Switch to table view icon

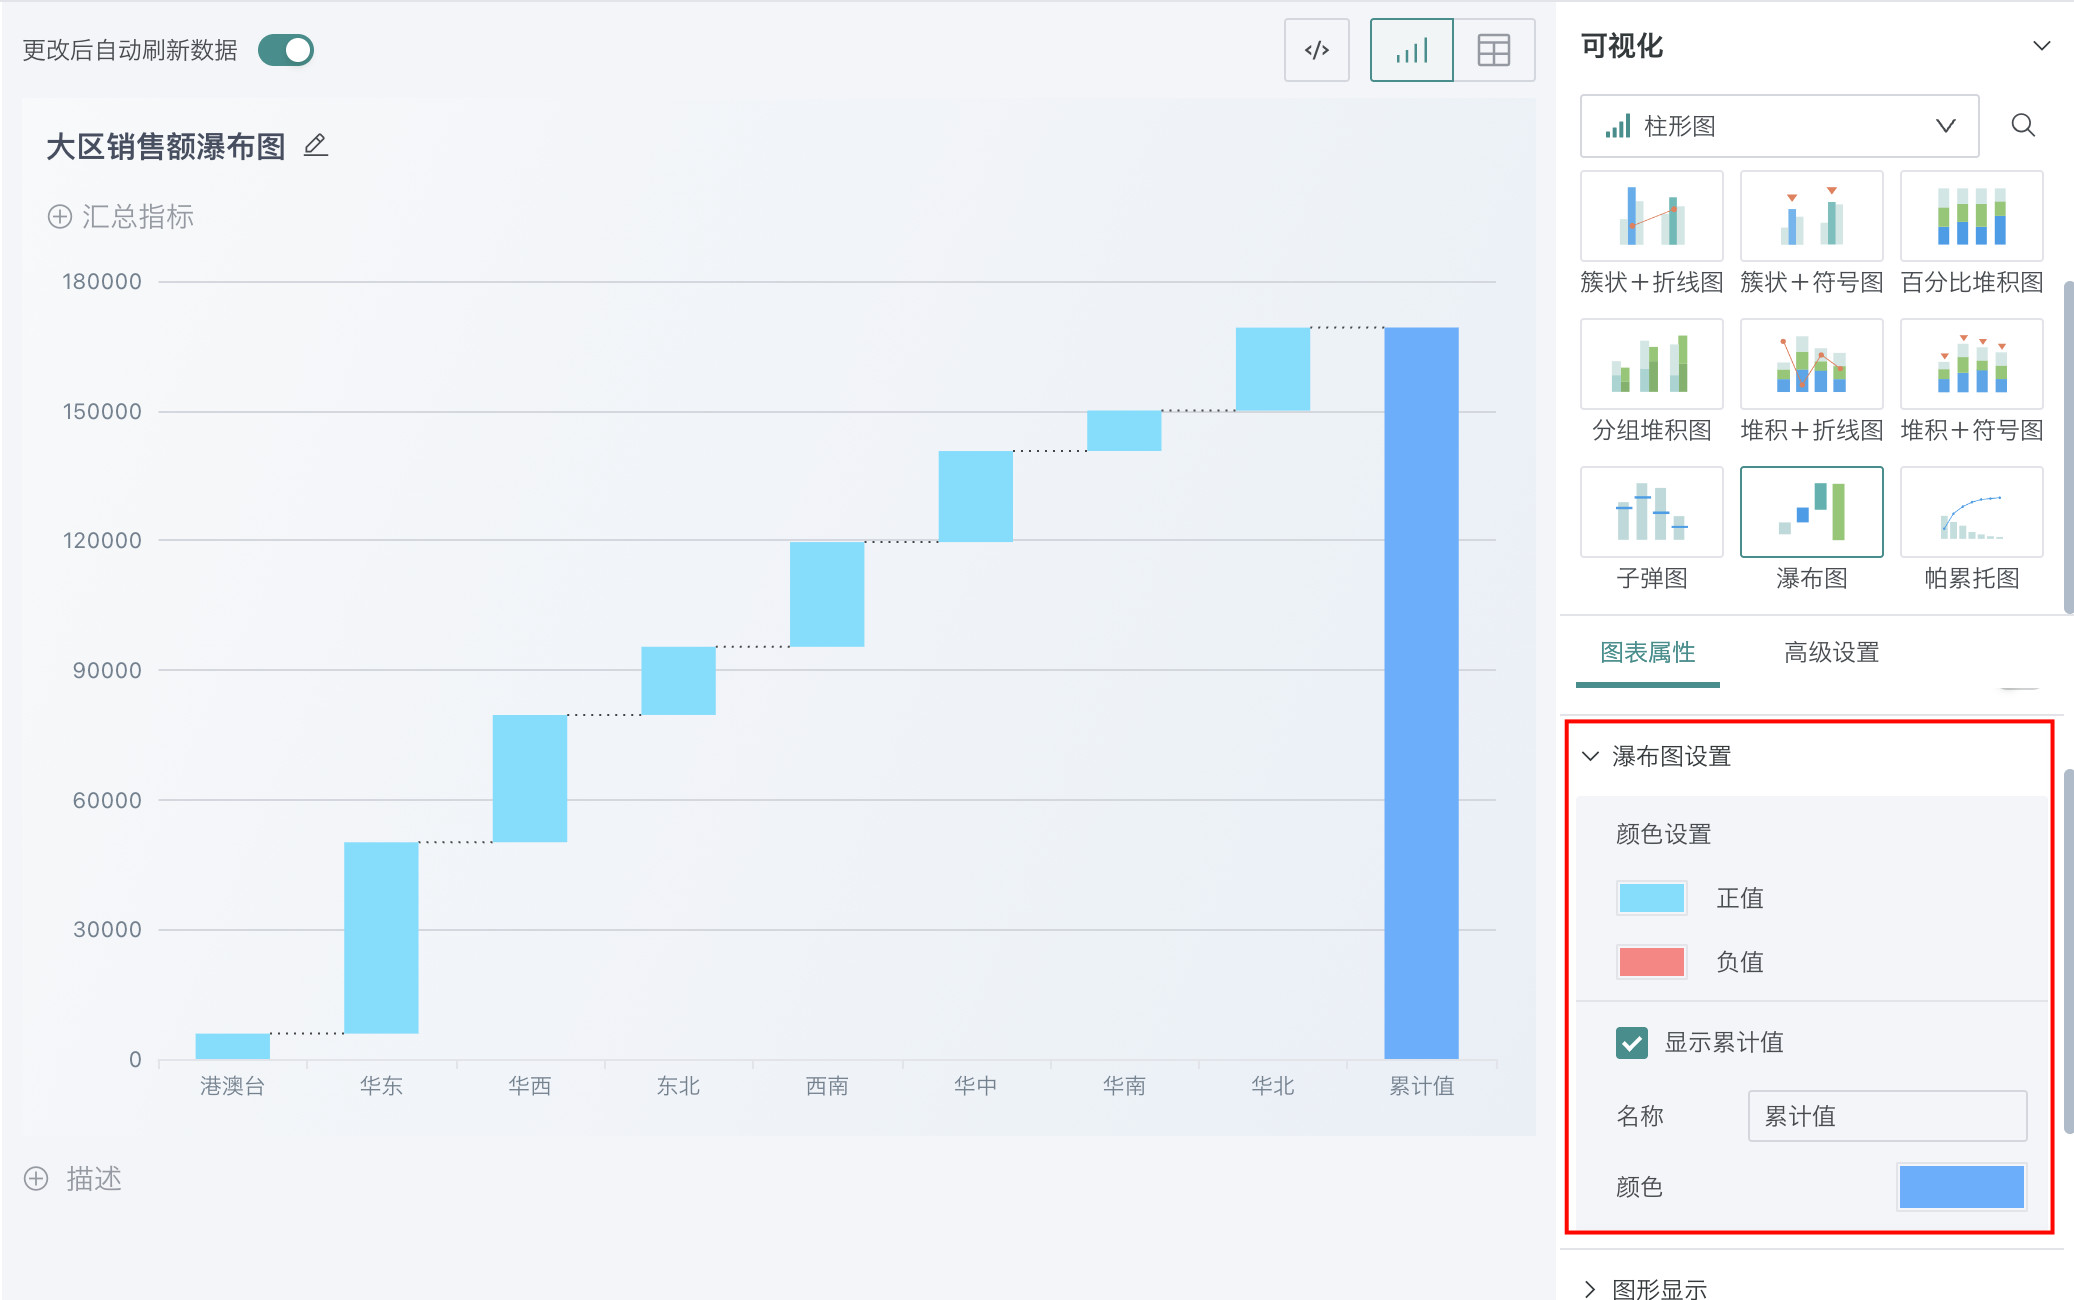pos(1493,50)
